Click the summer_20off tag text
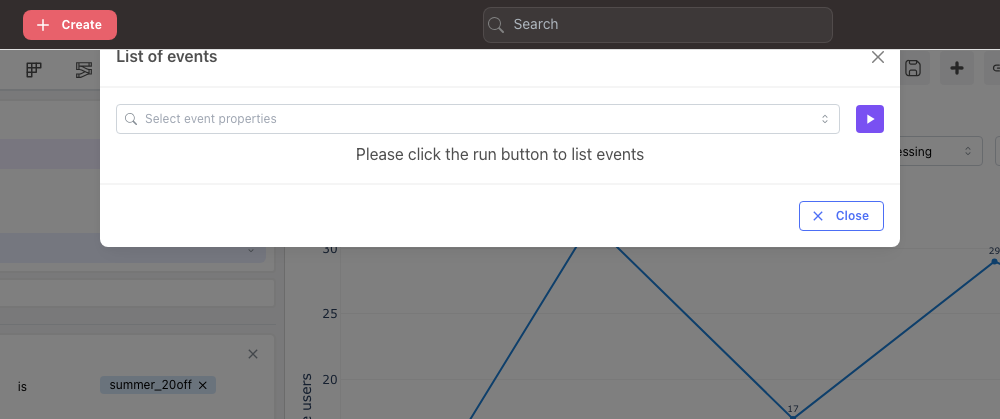 pos(151,385)
